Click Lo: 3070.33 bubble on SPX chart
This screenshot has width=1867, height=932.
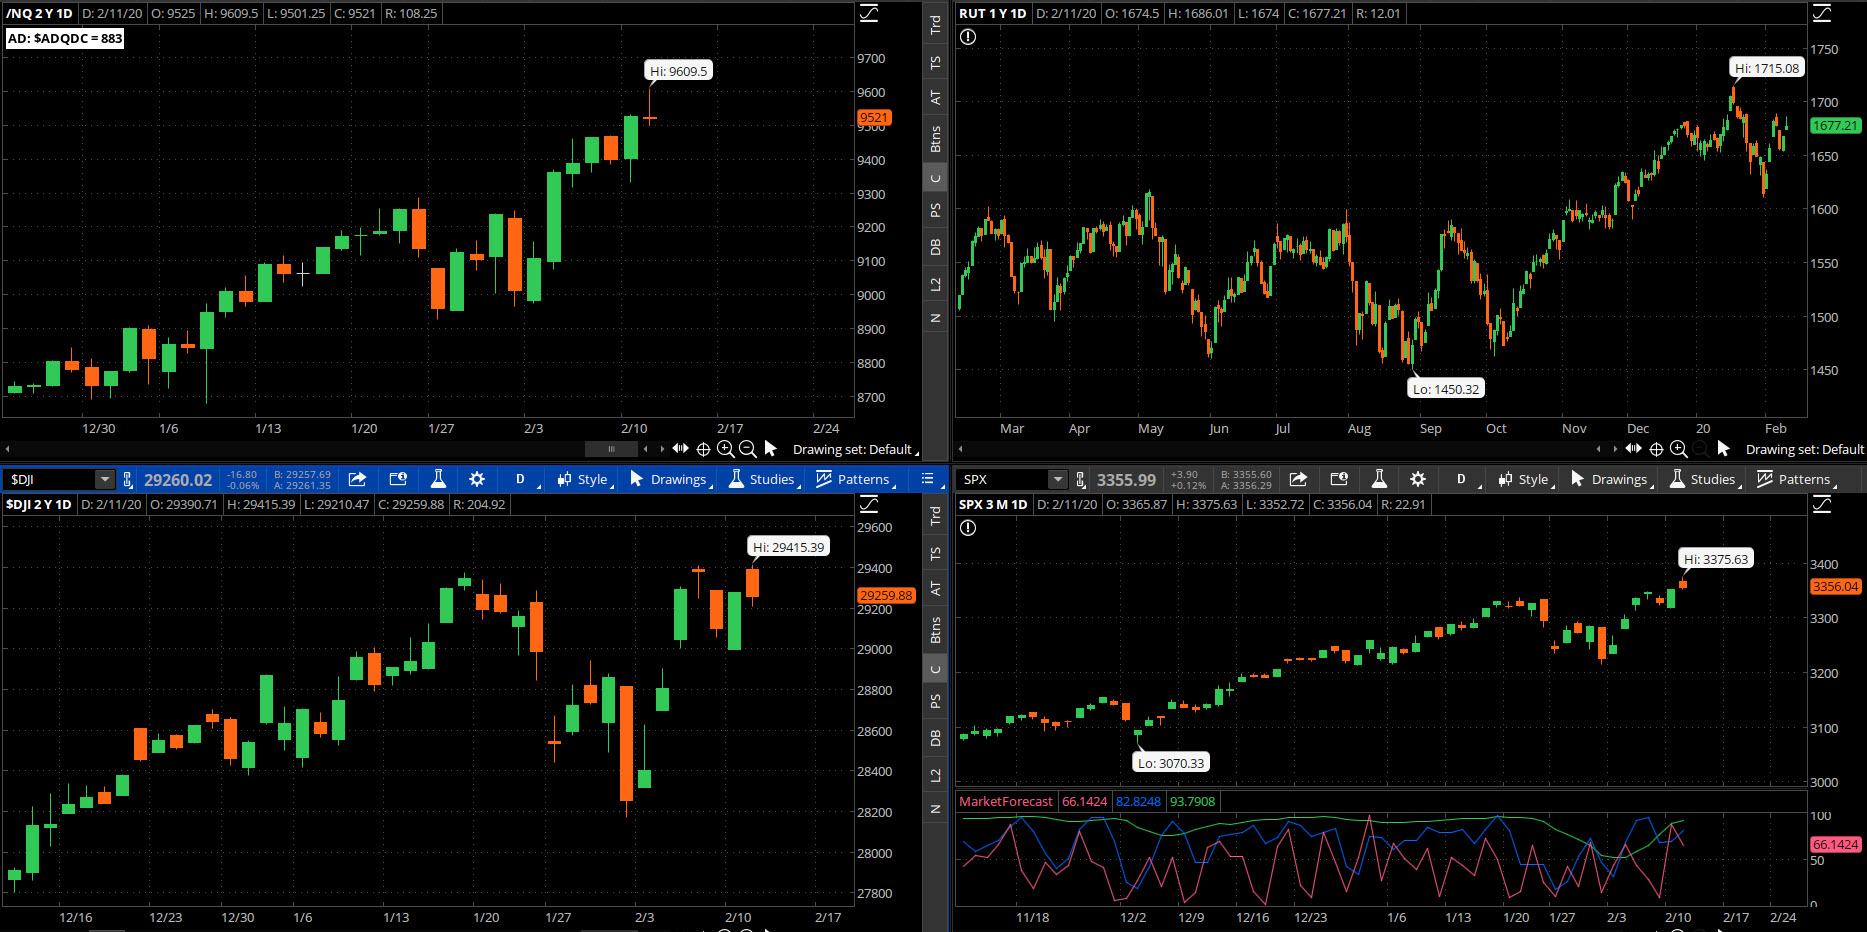click(1170, 763)
